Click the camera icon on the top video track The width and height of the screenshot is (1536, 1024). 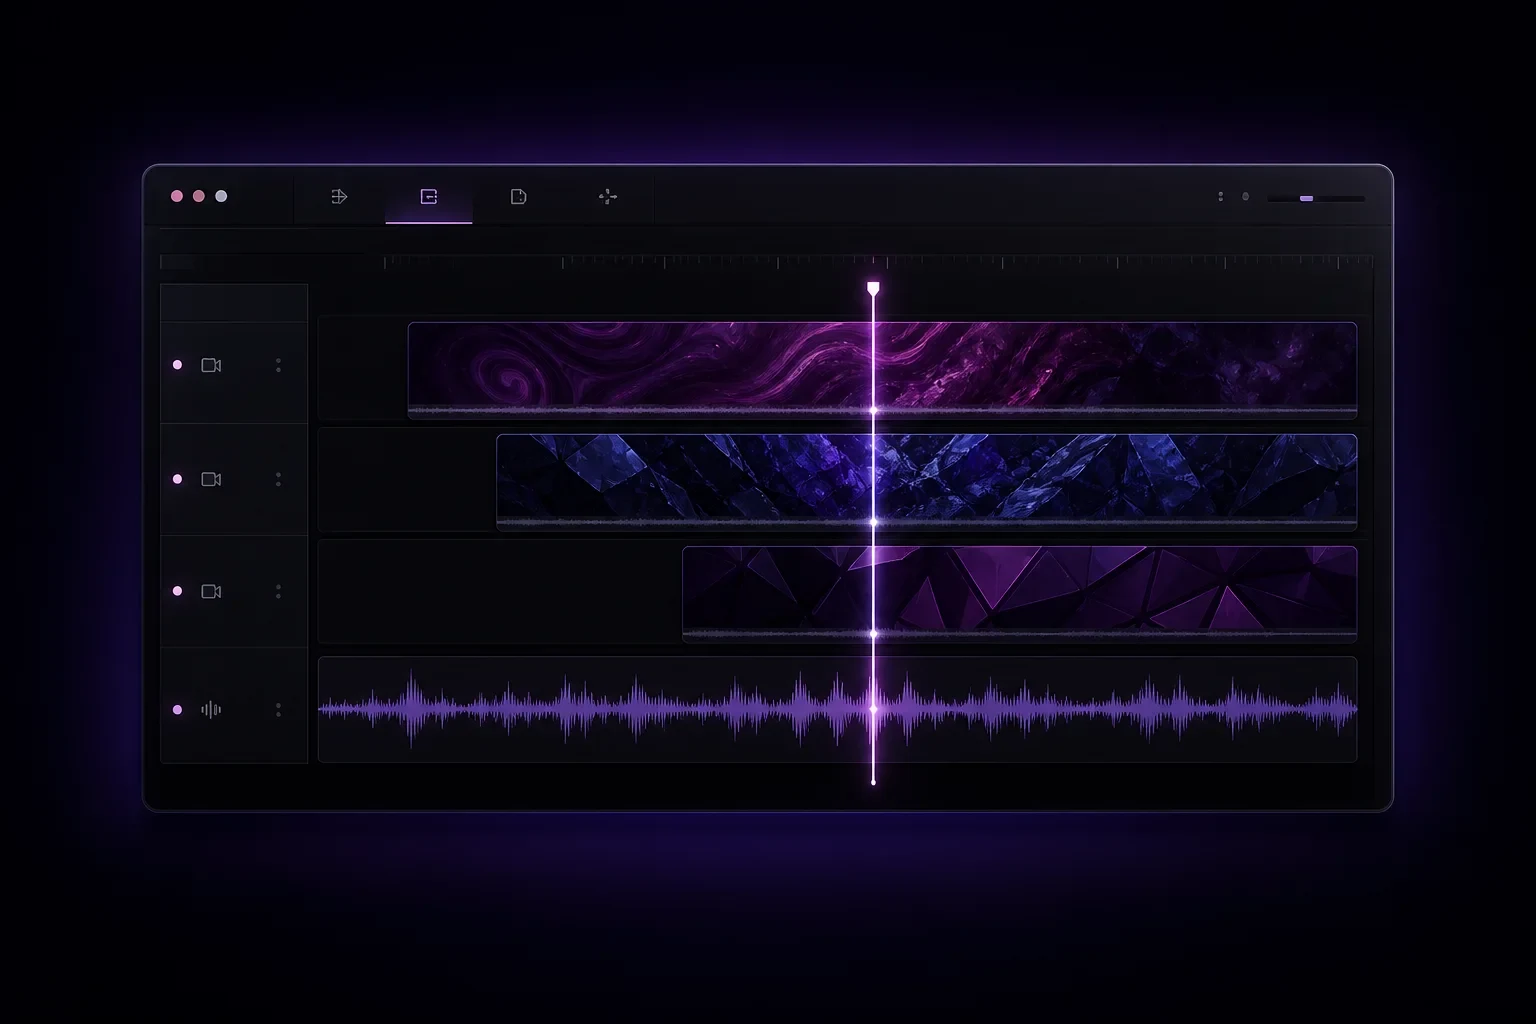point(211,365)
